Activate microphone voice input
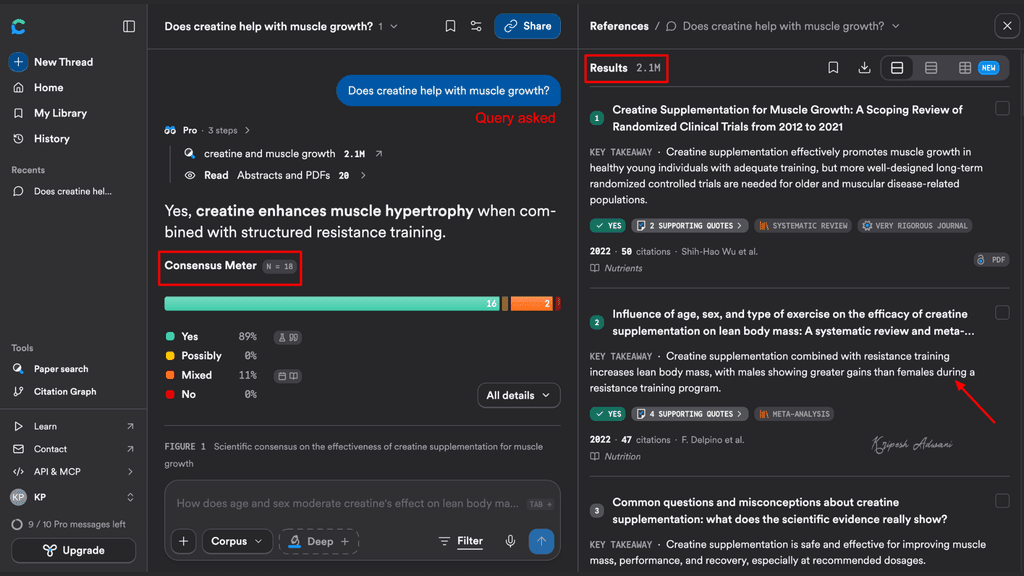This screenshot has height=576, width=1024. [510, 541]
